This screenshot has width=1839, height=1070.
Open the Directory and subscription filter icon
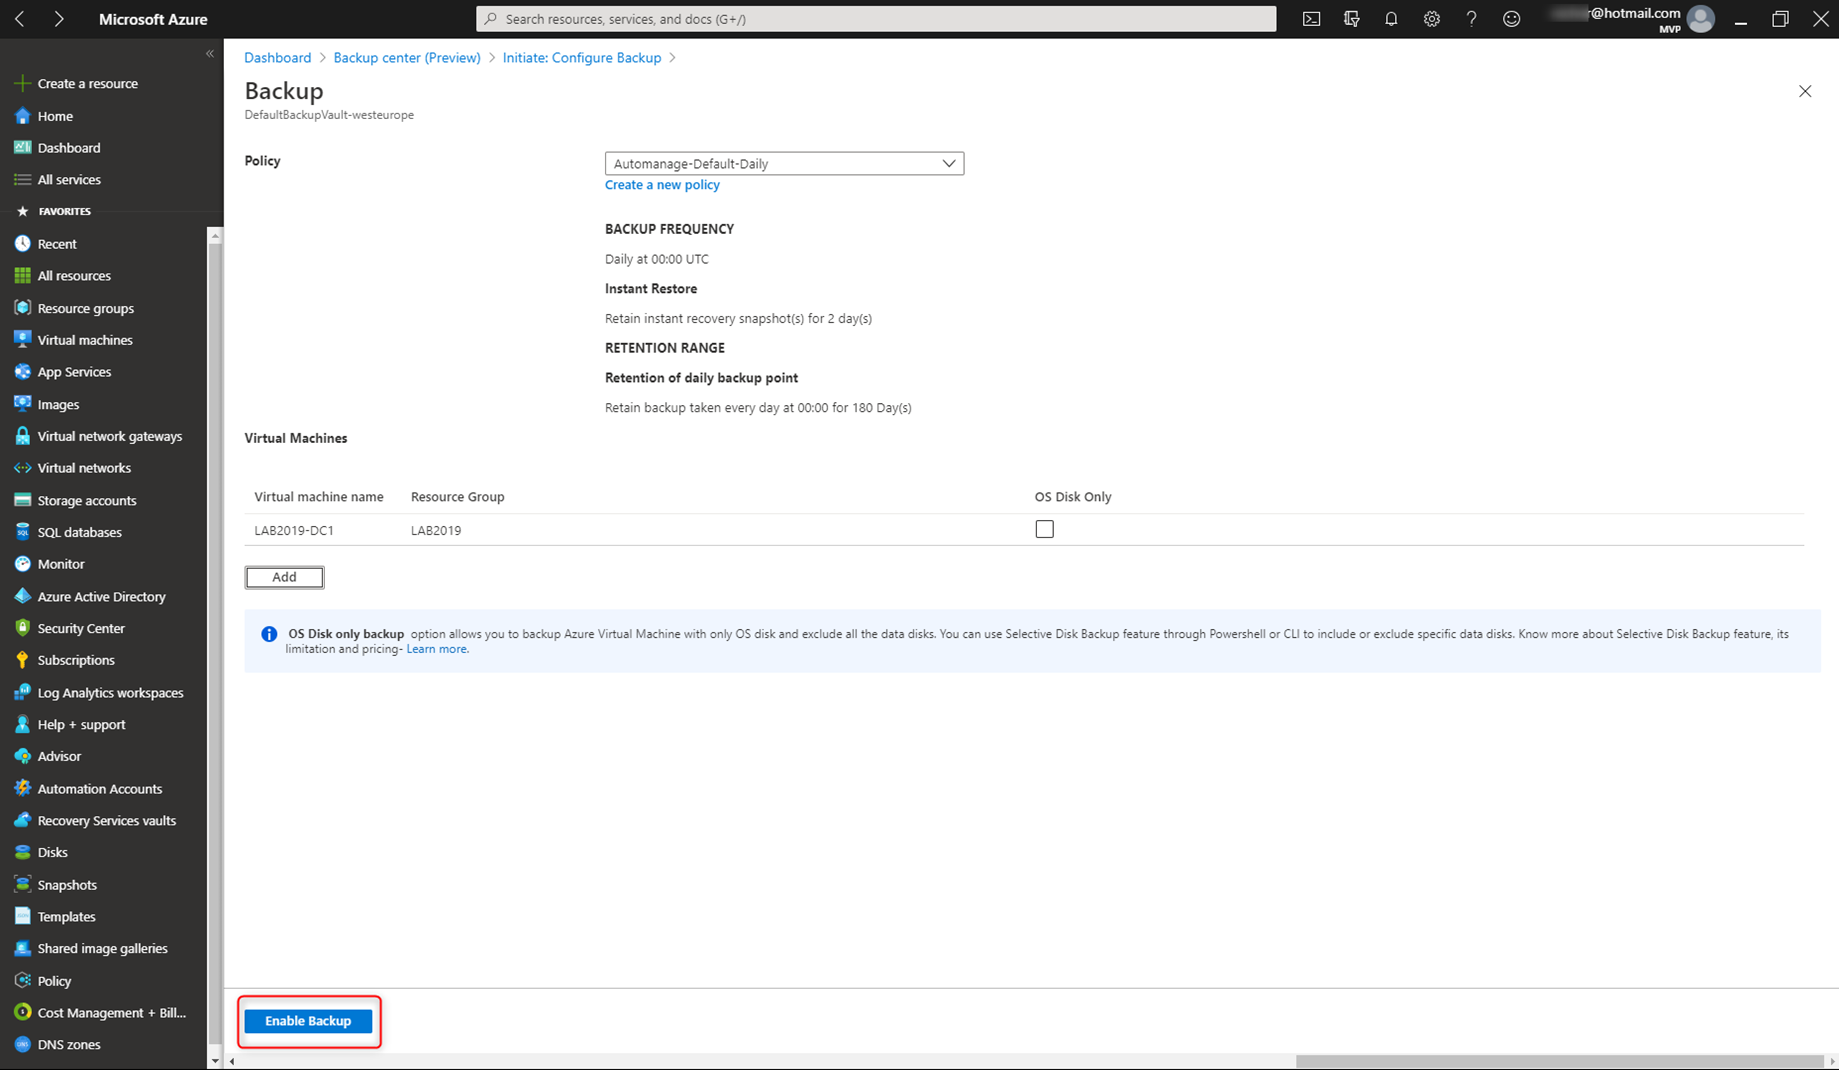tap(1351, 19)
